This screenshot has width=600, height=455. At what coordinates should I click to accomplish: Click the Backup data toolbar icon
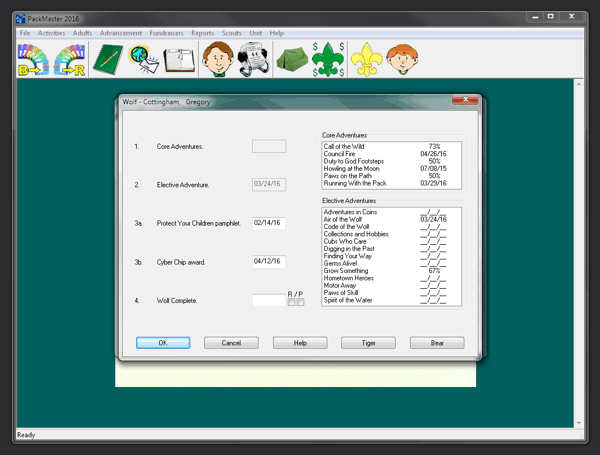click(33, 60)
